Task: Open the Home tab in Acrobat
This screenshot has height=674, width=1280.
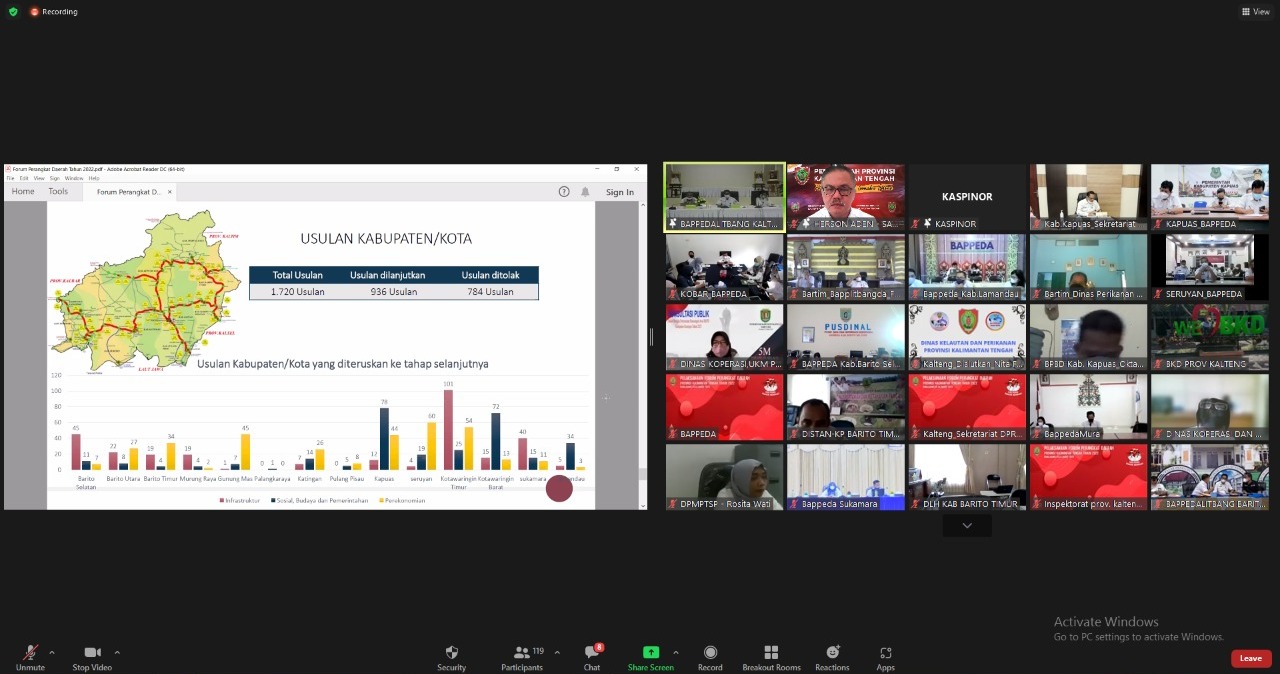Action: [22, 192]
